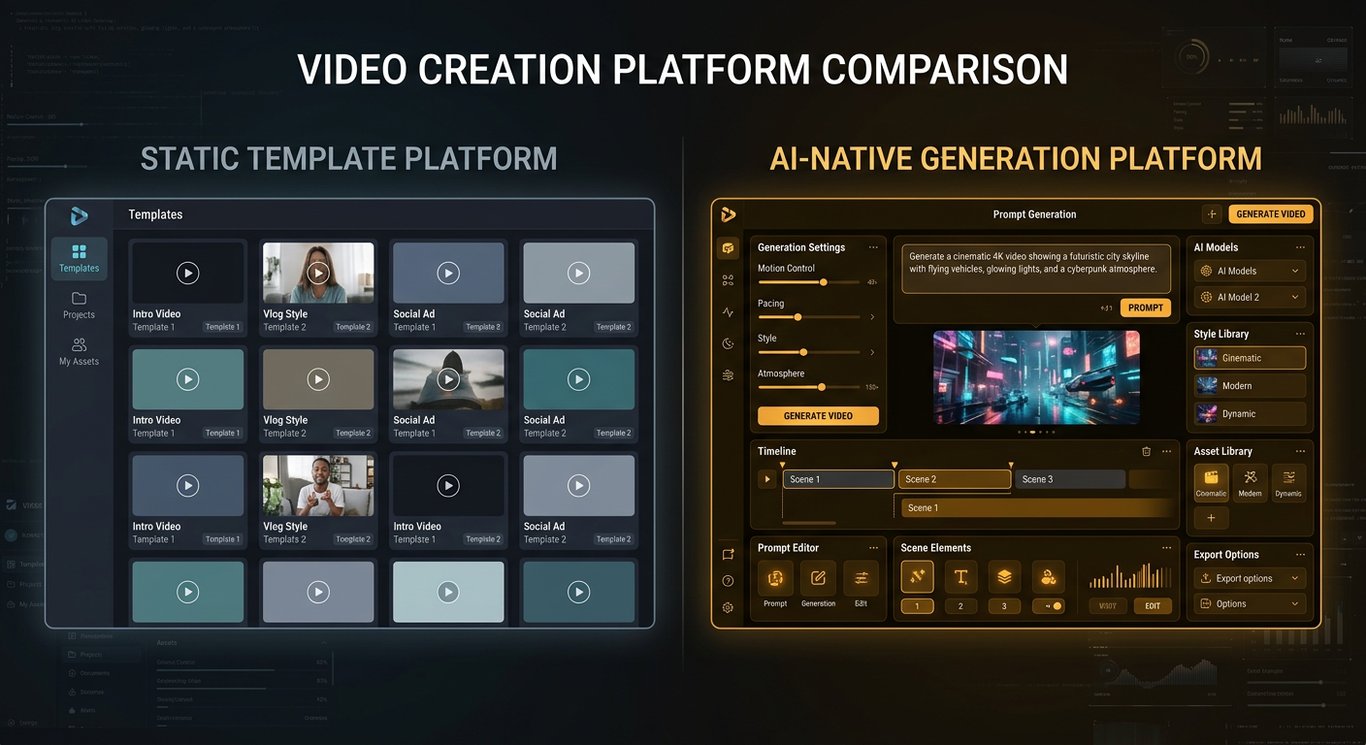Activate Scene Element button 2

(x=961, y=605)
